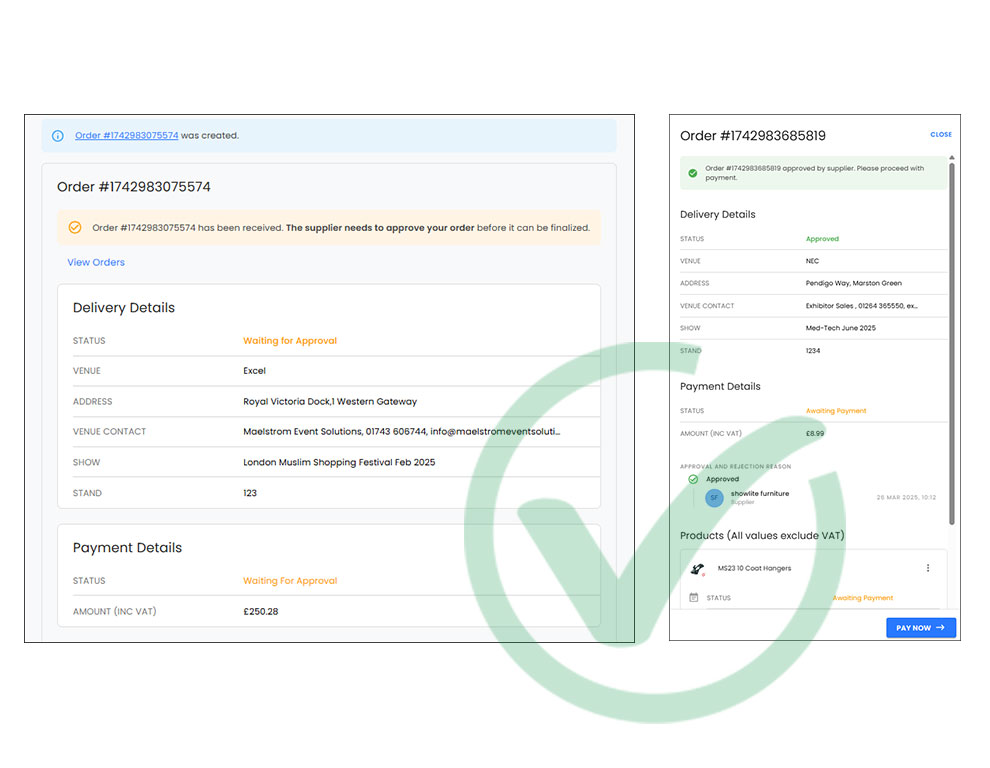Click truncated Exhibitor Sales venue contact
This screenshot has width=990, height=768.
tap(861, 306)
